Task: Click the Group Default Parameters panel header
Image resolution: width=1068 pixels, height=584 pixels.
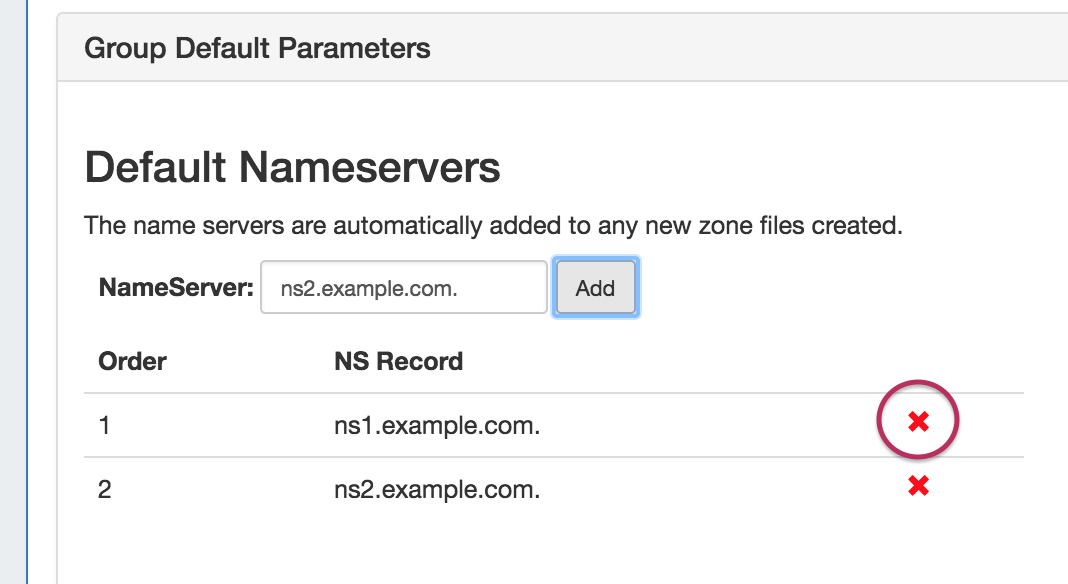Action: tap(257, 48)
